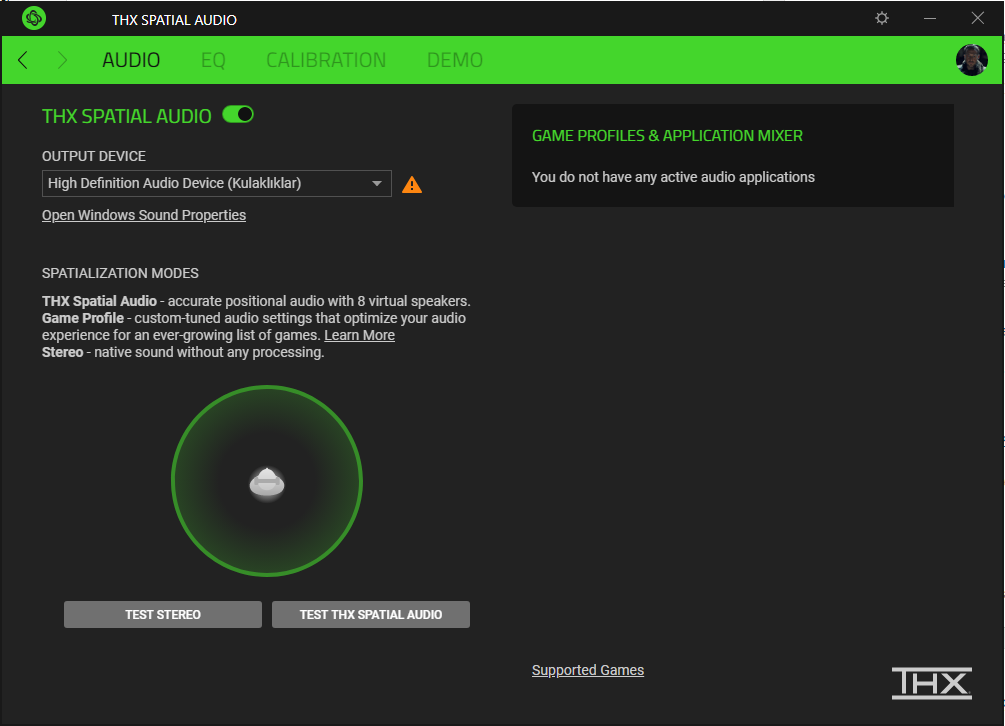Open the user profile avatar
Screen dimensions: 1005x726
coord(972,60)
